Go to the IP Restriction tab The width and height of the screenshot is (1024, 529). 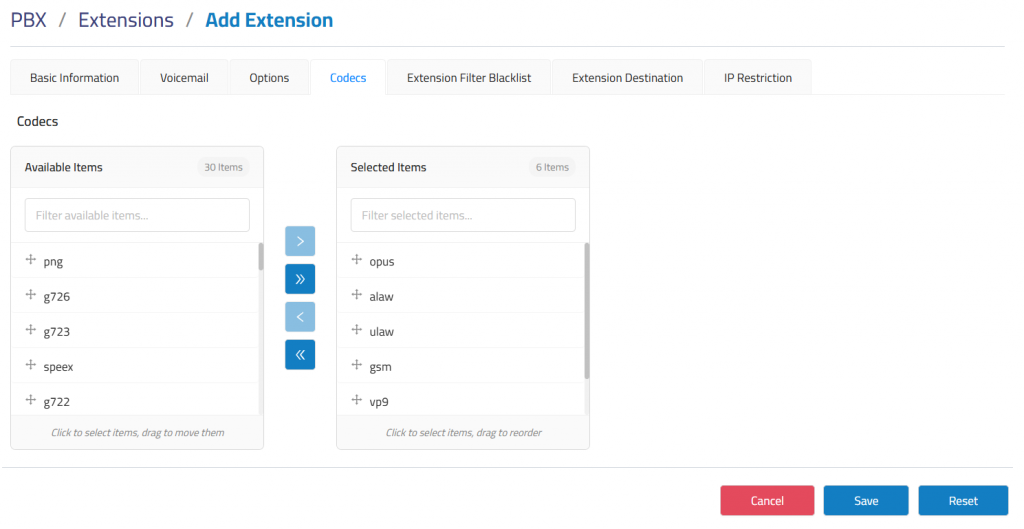757,78
